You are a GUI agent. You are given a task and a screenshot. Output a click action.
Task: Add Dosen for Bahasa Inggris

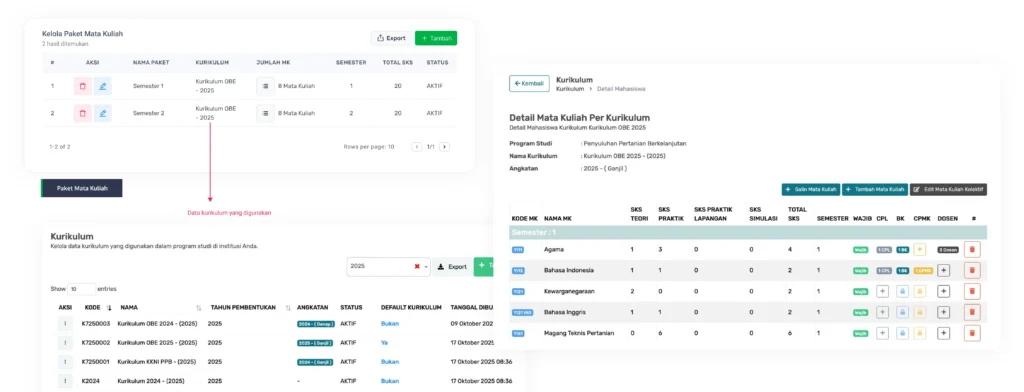tap(943, 312)
